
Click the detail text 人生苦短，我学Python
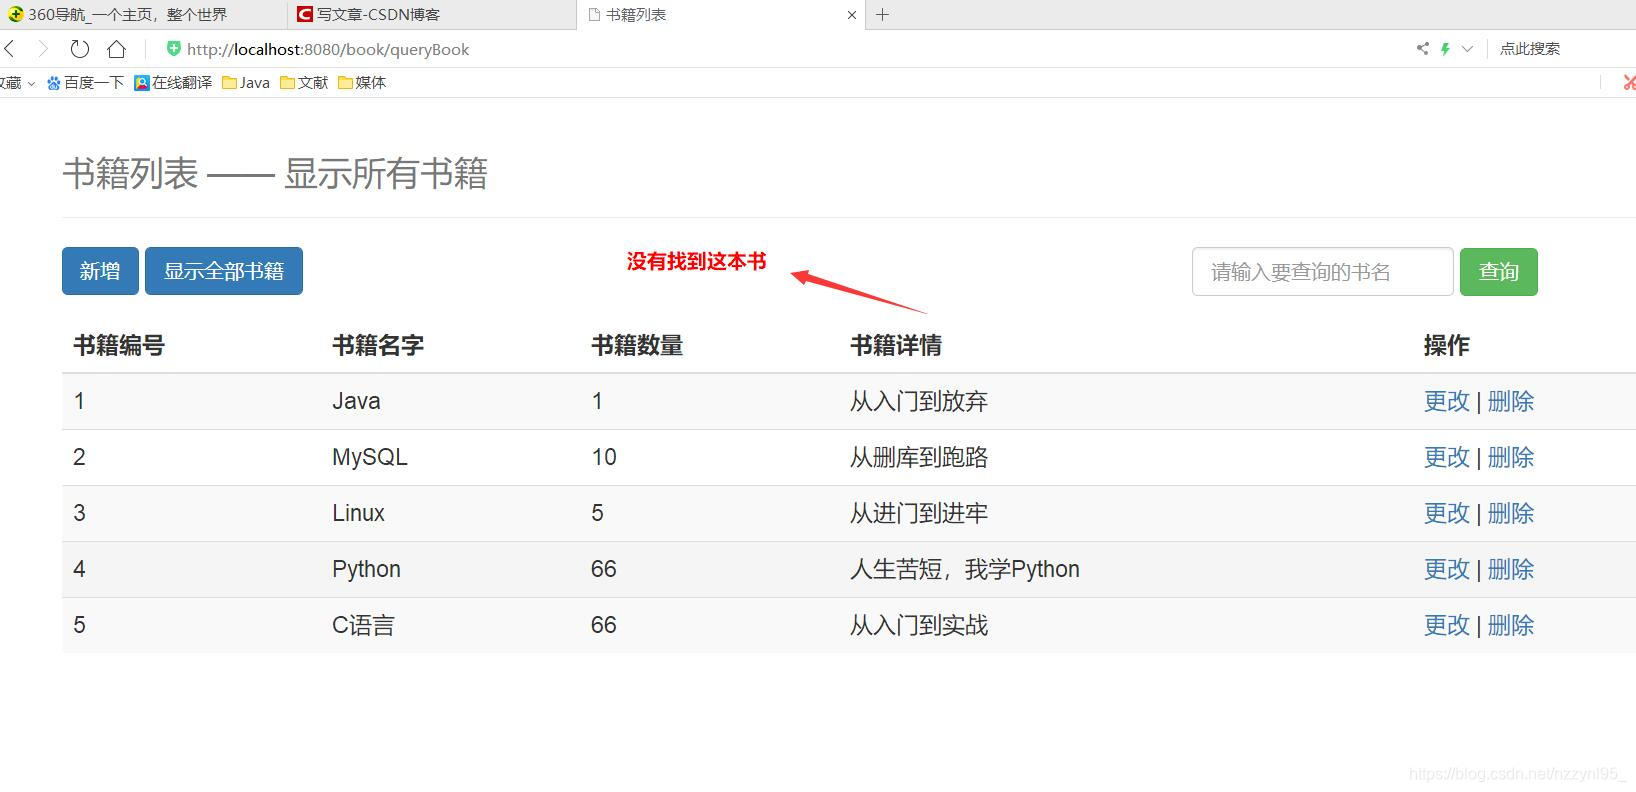(965, 569)
